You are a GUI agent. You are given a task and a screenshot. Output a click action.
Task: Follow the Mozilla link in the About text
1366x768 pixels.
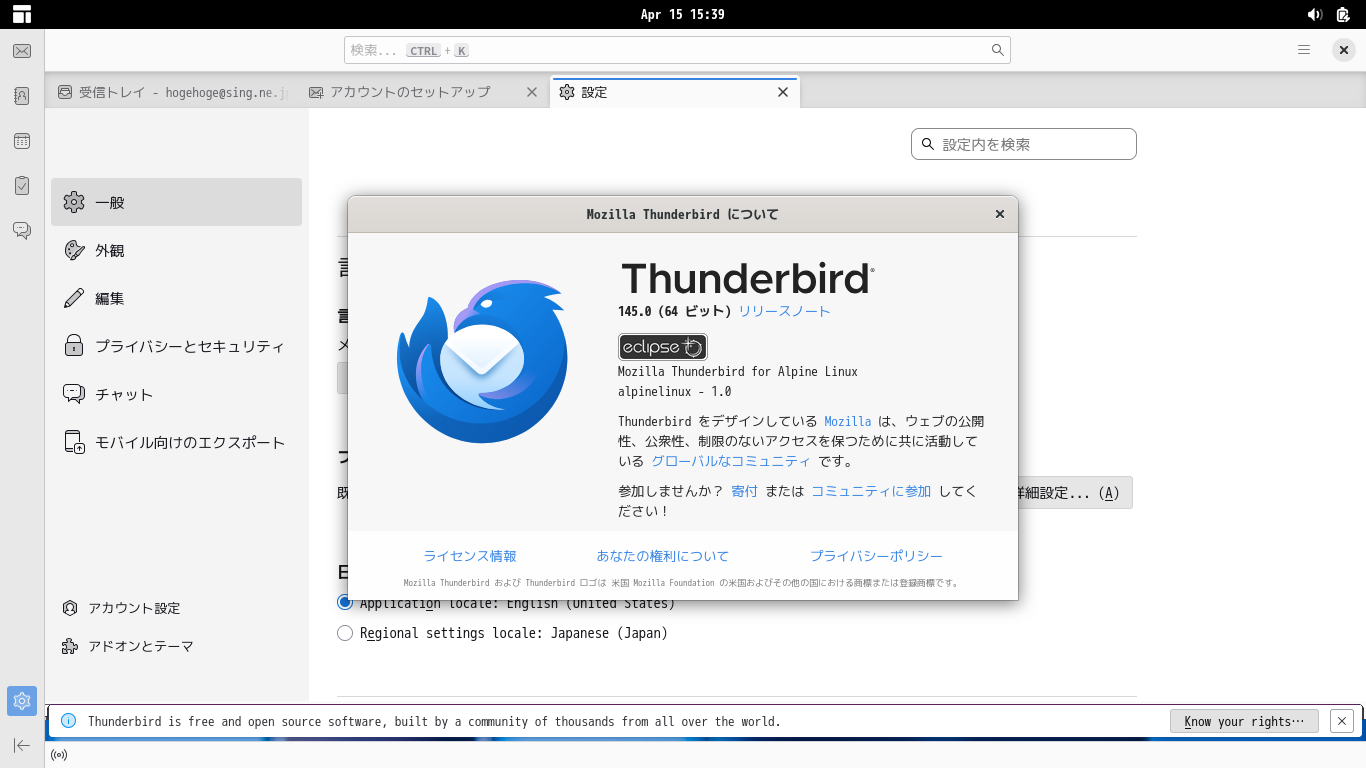click(848, 421)
